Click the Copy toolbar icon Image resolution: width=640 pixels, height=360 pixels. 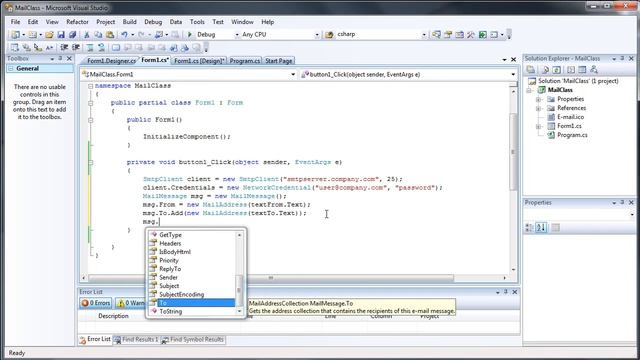click(98, 35)
